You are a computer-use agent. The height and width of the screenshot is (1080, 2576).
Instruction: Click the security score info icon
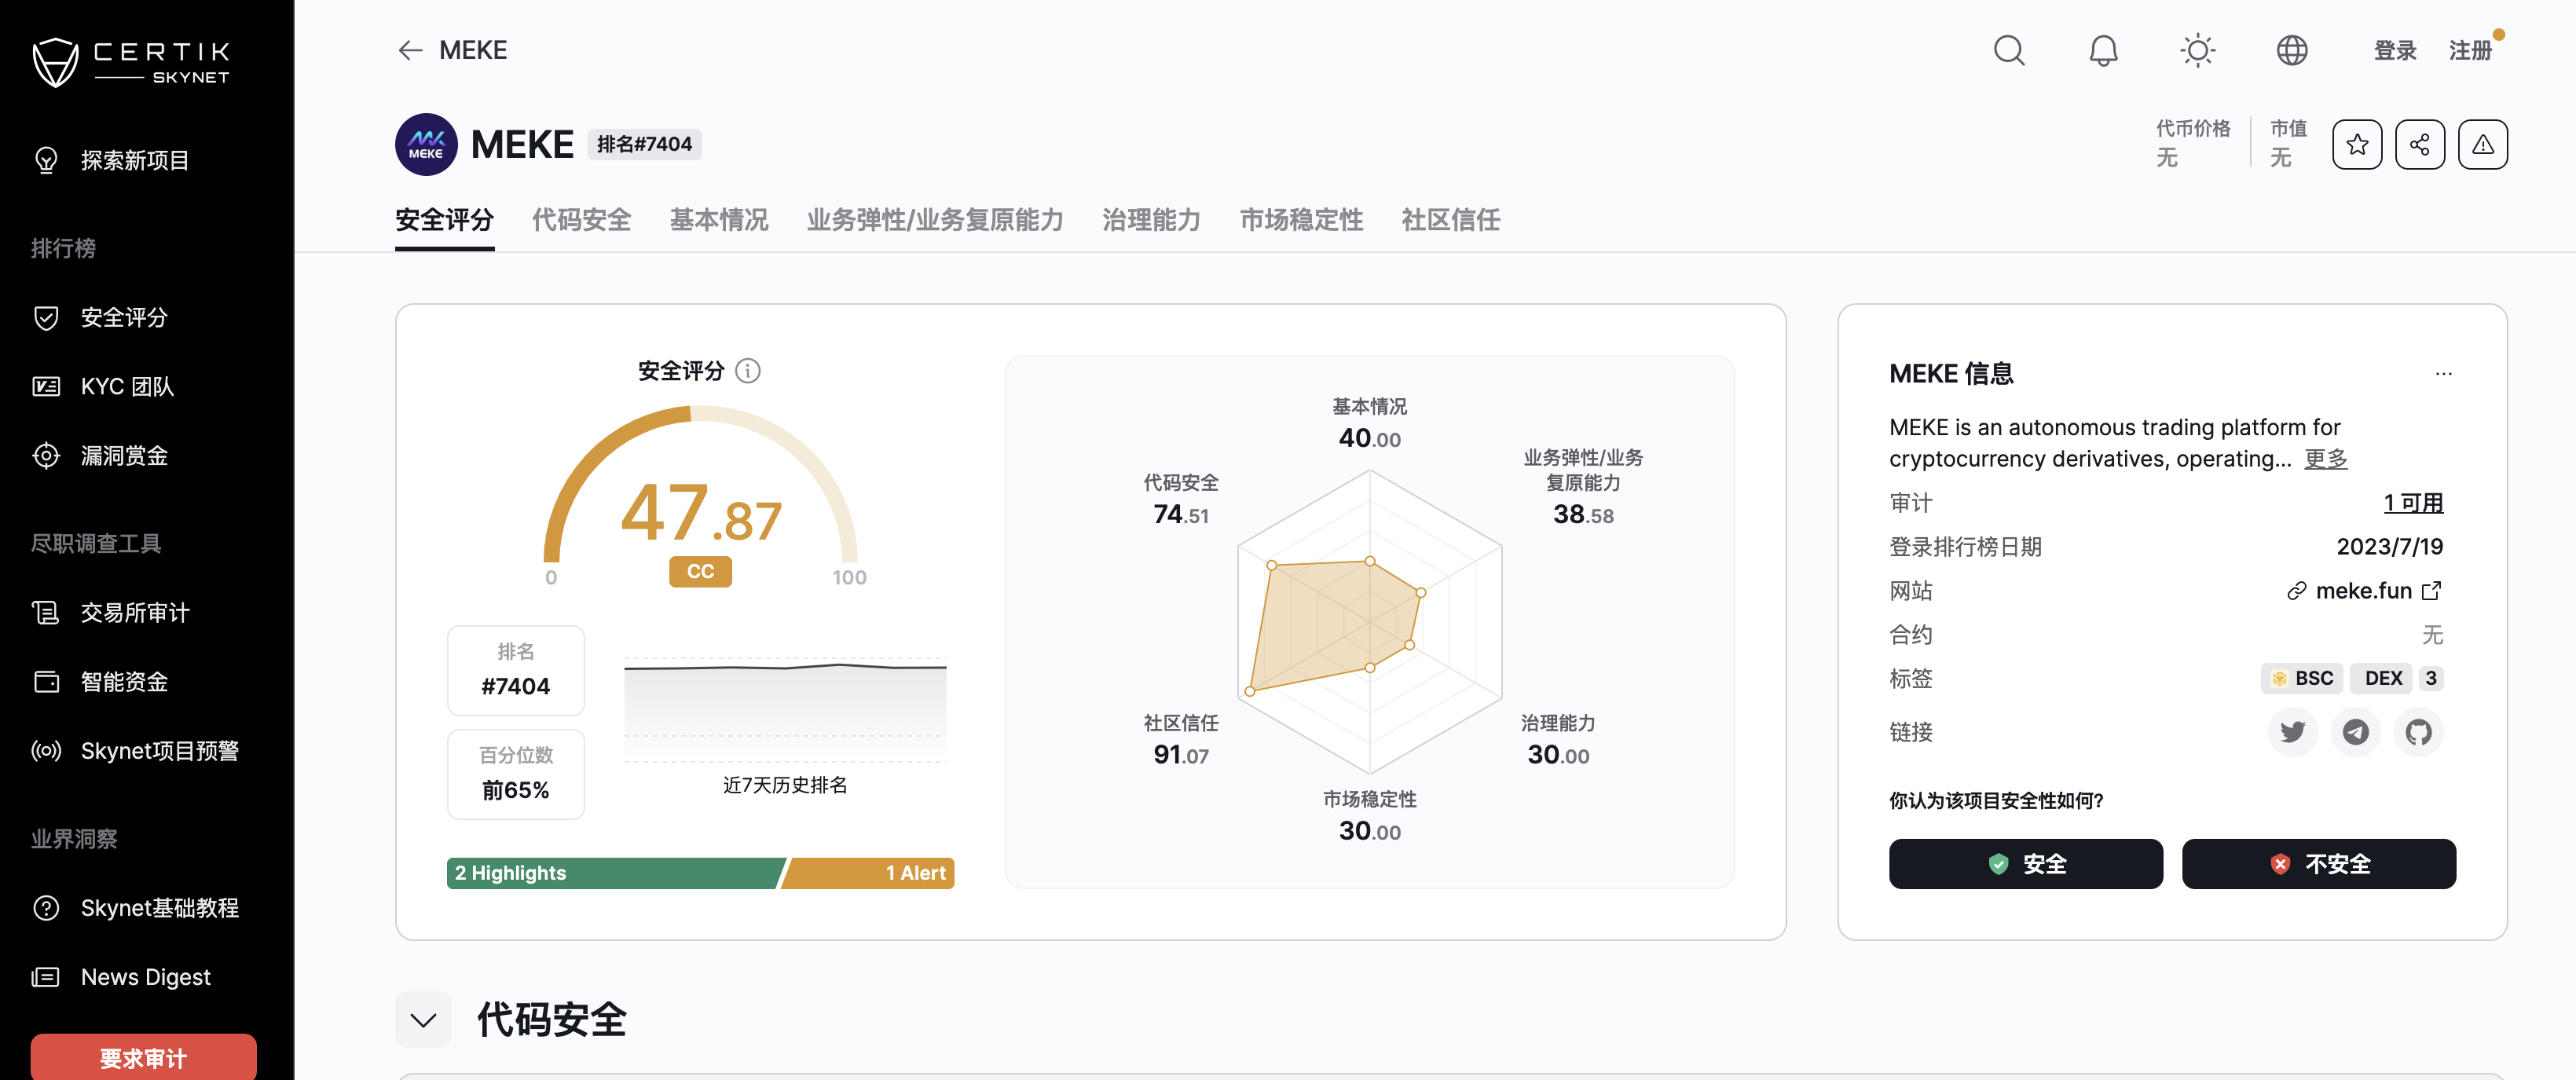tap(747, 371)
